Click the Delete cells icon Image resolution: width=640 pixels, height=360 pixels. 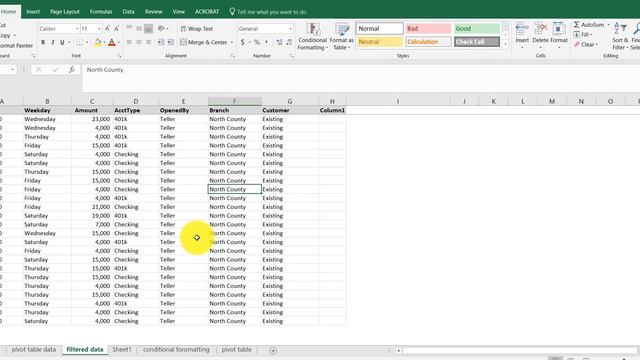pyautogui.click(x=540, y=29)
